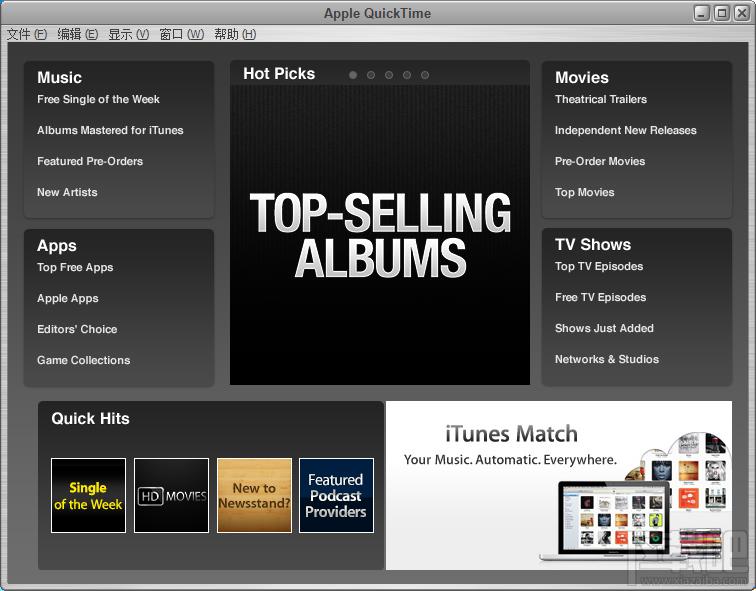Close the Apple QuickTime window

coord(742,13)
